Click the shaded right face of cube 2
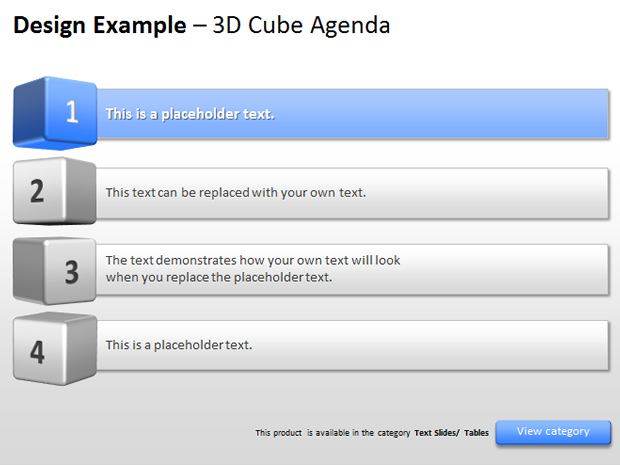The width and height of the screenshot is (620, 465). point(81,191)
